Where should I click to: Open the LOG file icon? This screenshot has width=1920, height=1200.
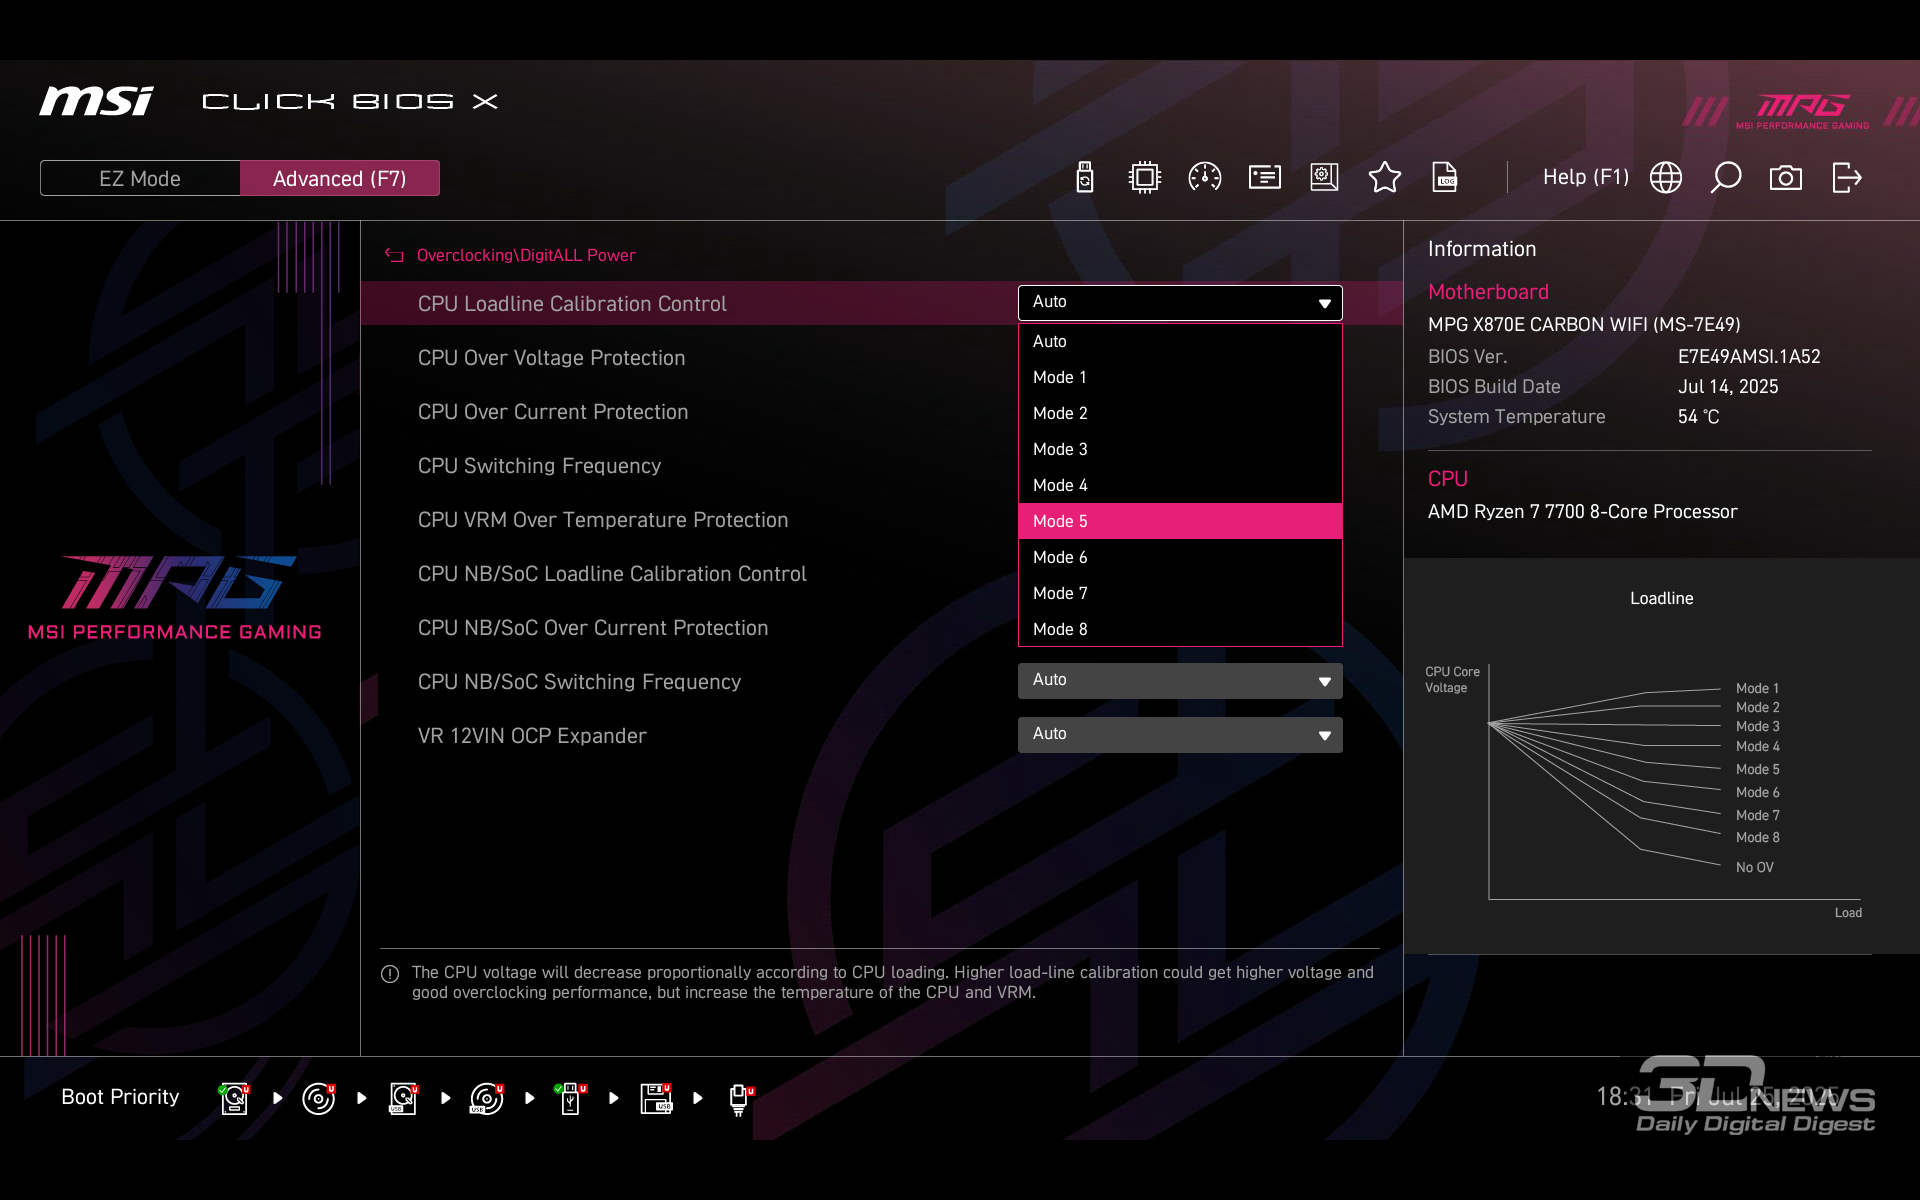(1445, 178)
